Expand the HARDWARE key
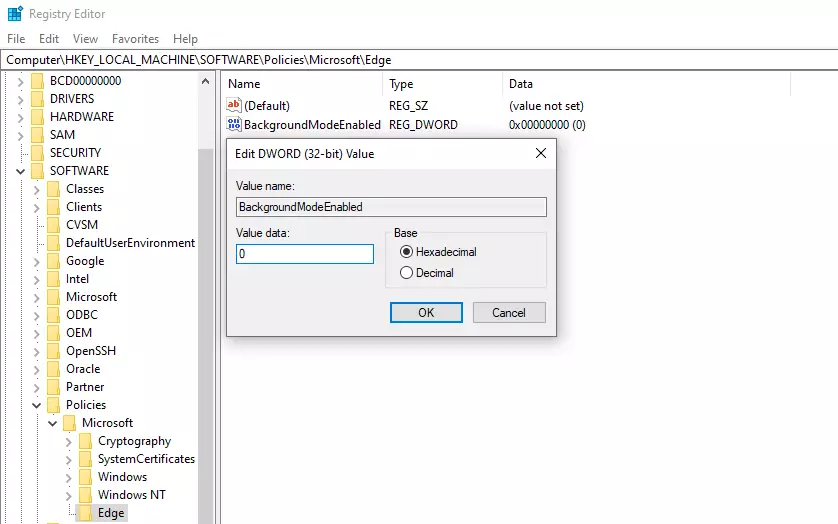The image size is (838, 524). (x=20, y=118)
